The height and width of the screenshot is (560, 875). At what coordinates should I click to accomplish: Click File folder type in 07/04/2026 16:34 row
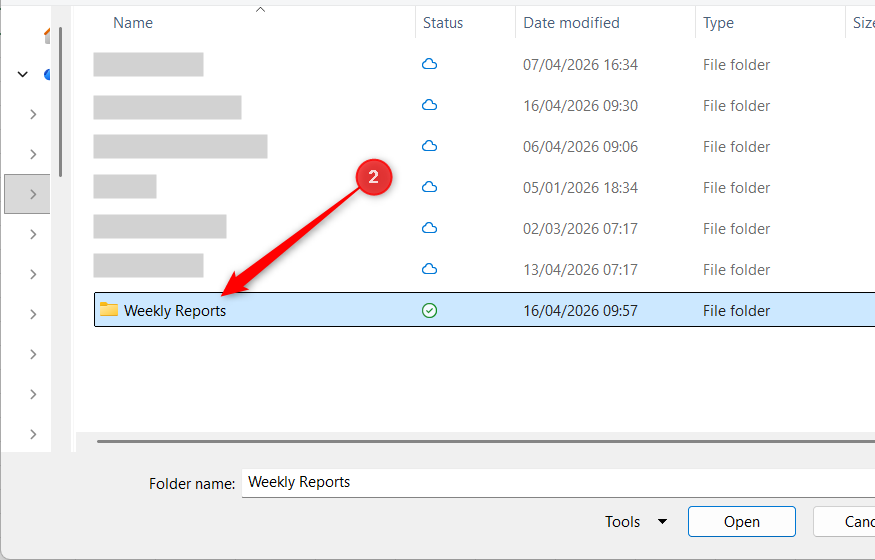coord(736,65)
